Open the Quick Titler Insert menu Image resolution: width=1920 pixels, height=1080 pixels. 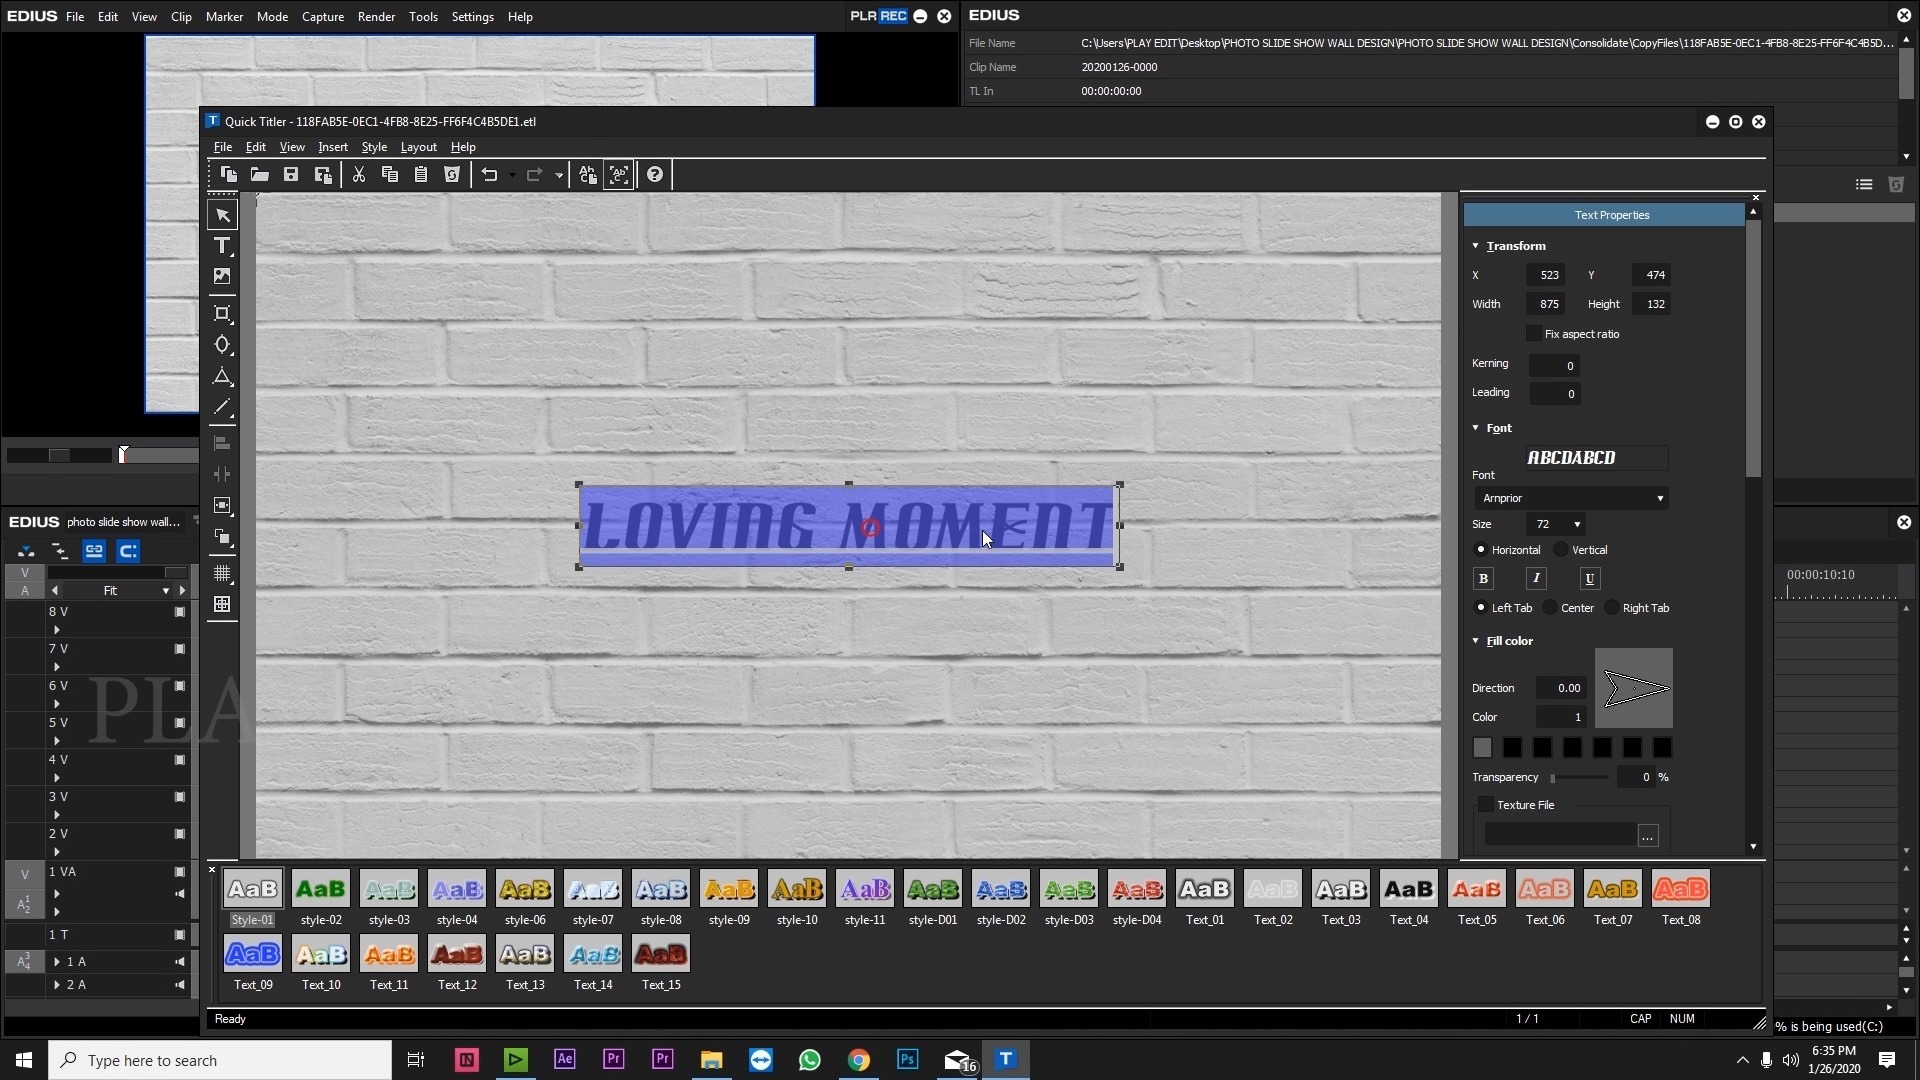(x=333, y=147)
